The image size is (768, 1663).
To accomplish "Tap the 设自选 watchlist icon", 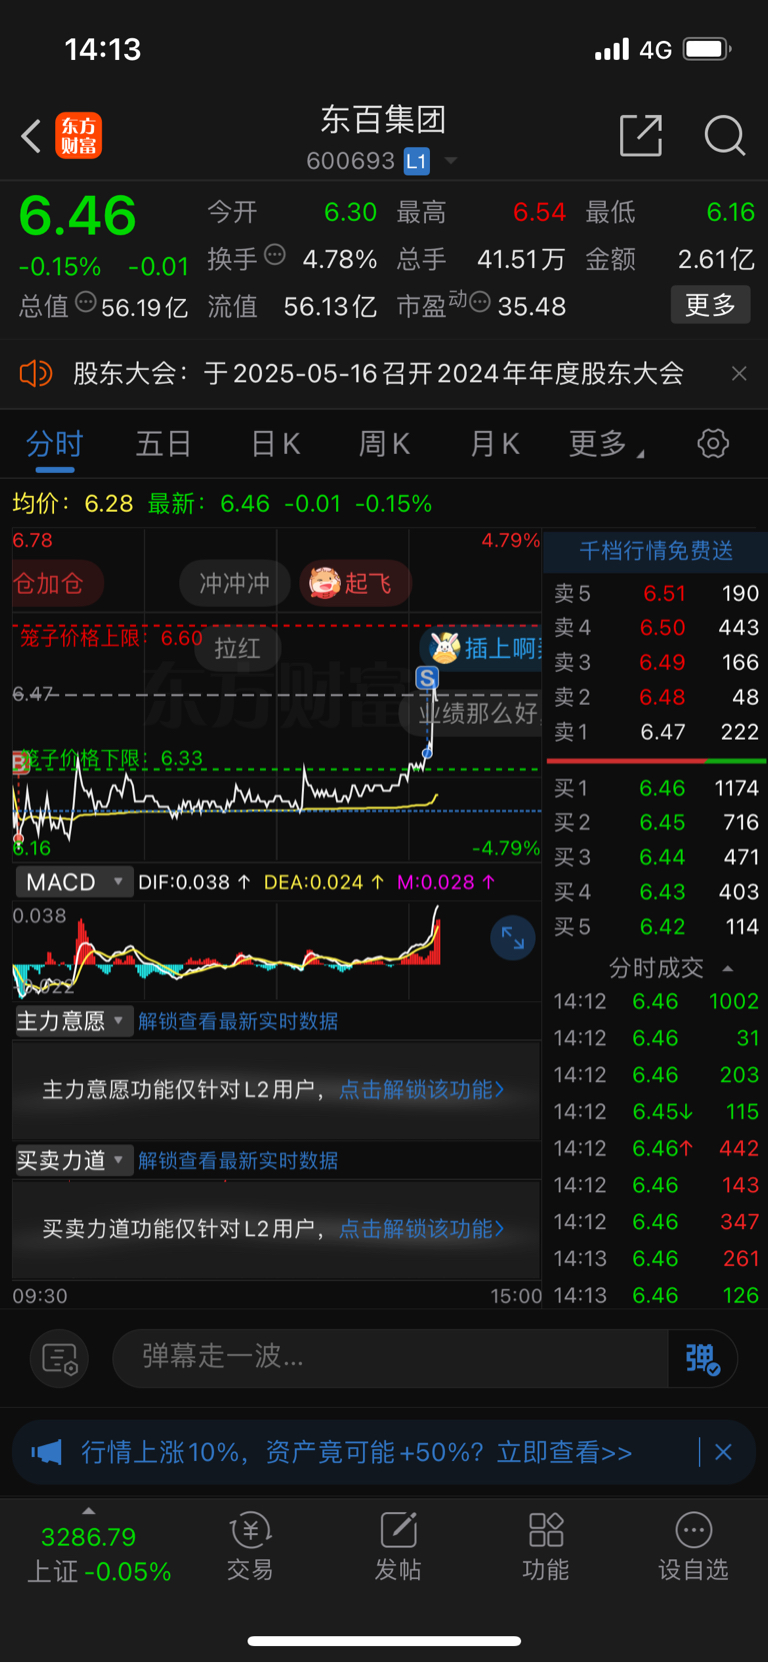I will [694, 1546].
